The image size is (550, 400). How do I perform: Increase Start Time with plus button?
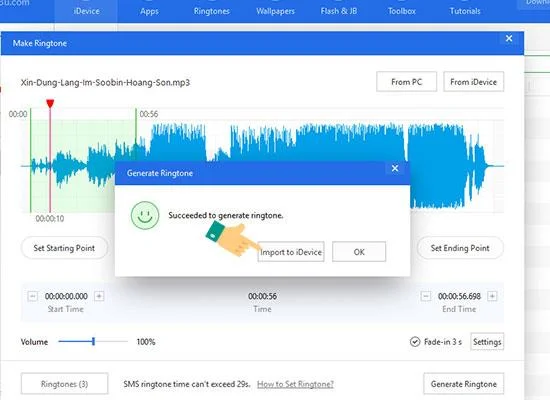tap(99, 296)
